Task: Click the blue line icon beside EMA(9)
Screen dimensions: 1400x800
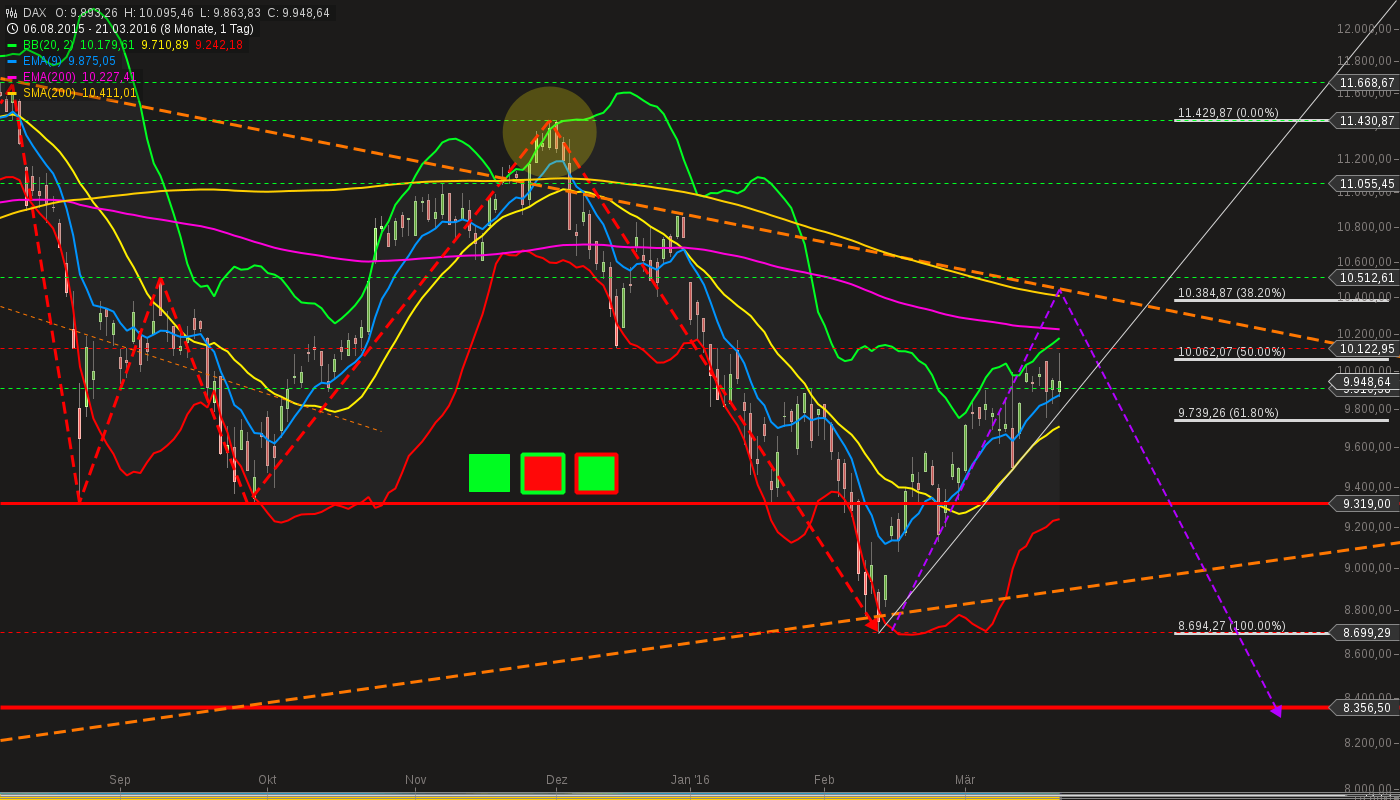Action: (11, 61)
